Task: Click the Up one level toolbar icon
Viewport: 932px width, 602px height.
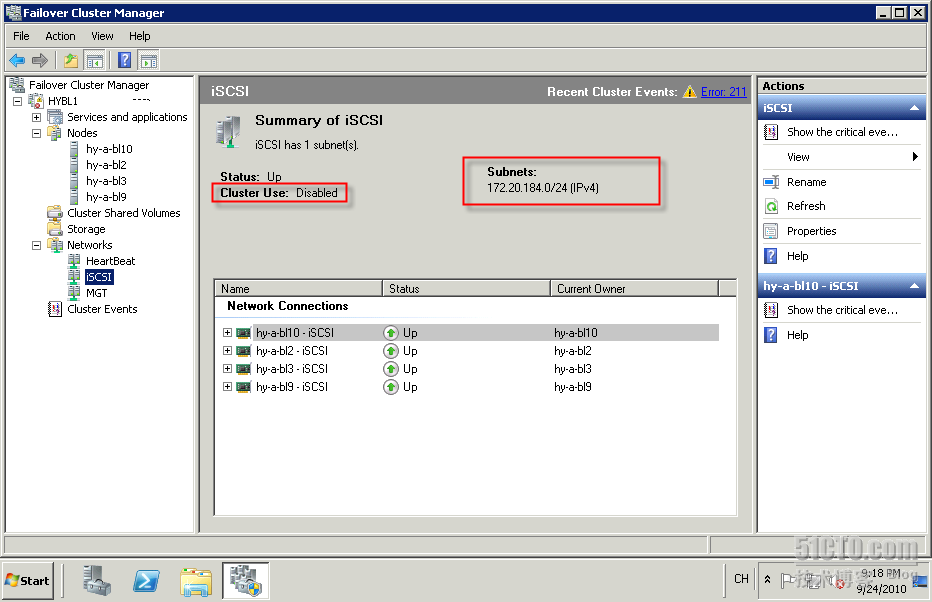Action: pos(71,60)
